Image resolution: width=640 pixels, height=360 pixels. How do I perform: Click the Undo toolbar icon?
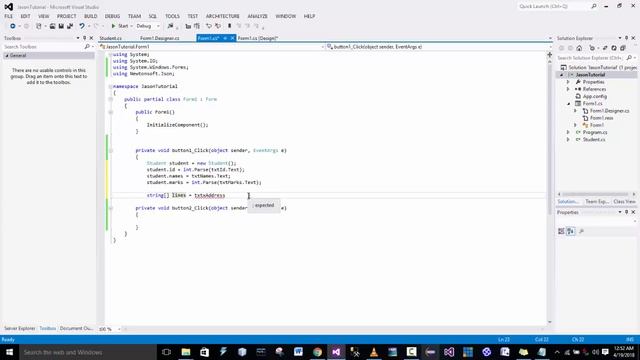pyautogui.click(x=82, y=26)
